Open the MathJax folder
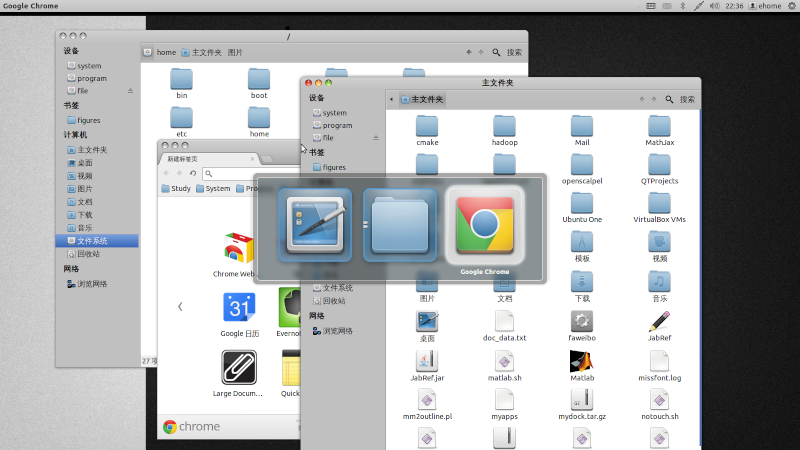Viewport: 800px width, 450px height. pyautogui.click(x=660, y=131)
